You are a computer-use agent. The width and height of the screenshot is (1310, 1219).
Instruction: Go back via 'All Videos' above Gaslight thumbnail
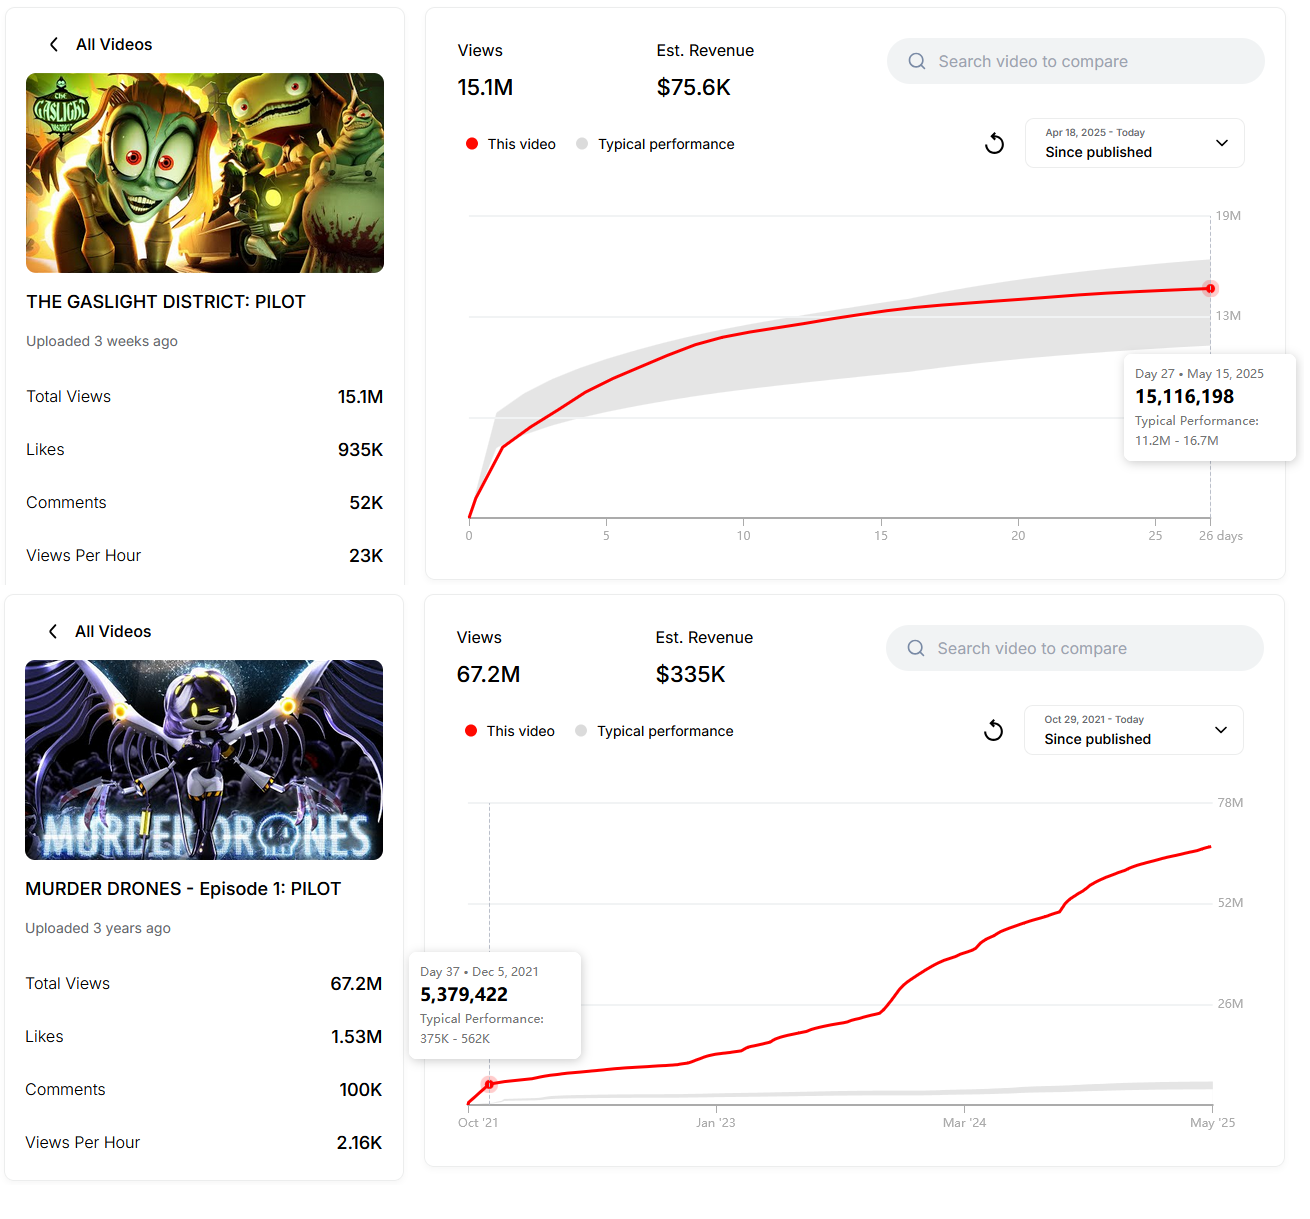(114, 44)
